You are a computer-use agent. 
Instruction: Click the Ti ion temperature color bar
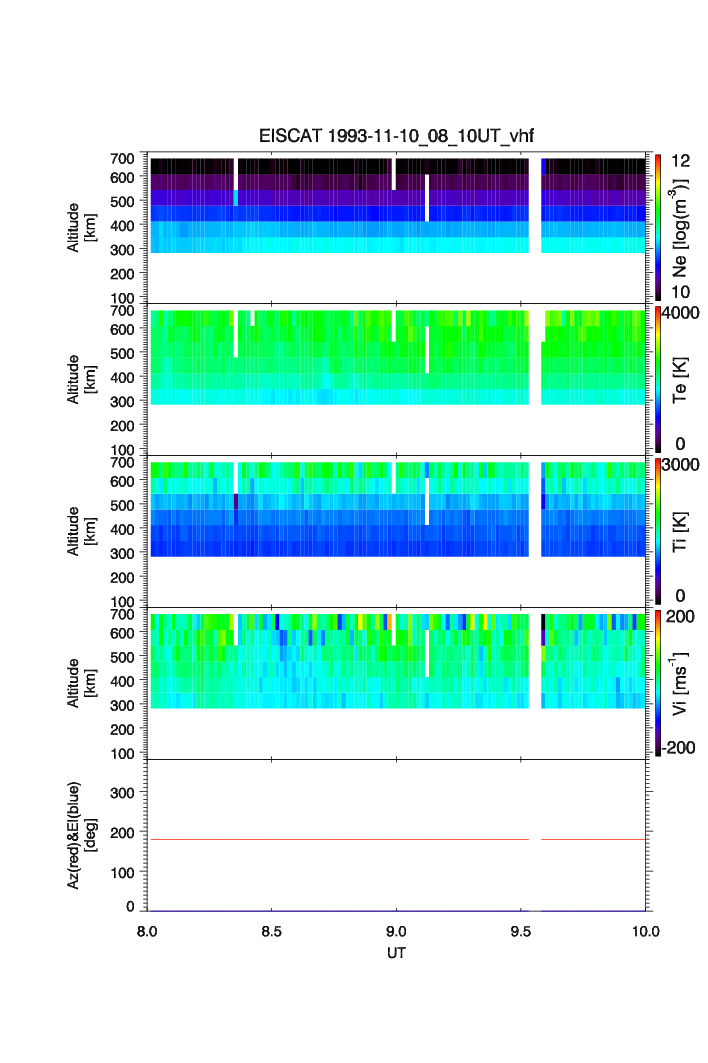pyautogui.click(x=657, y=531)
